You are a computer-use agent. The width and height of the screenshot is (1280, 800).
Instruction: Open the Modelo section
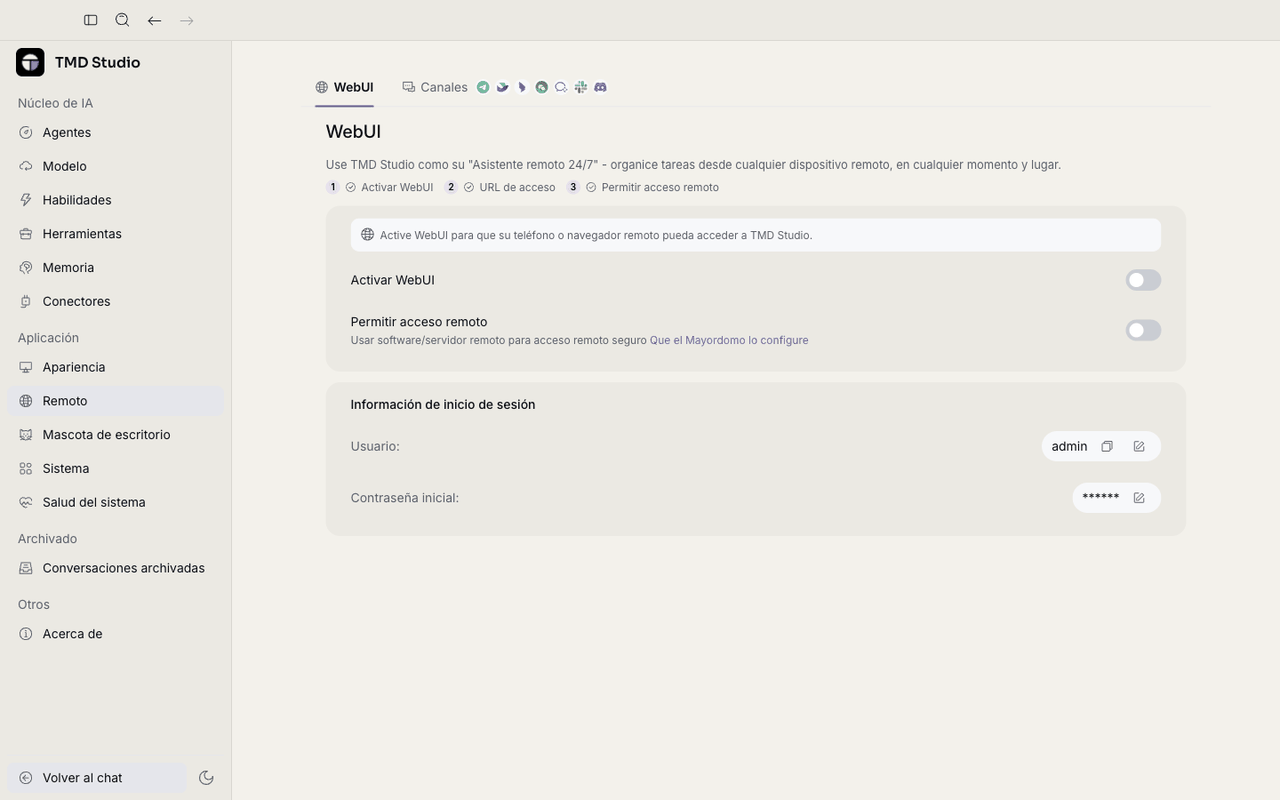pos(116,166)
